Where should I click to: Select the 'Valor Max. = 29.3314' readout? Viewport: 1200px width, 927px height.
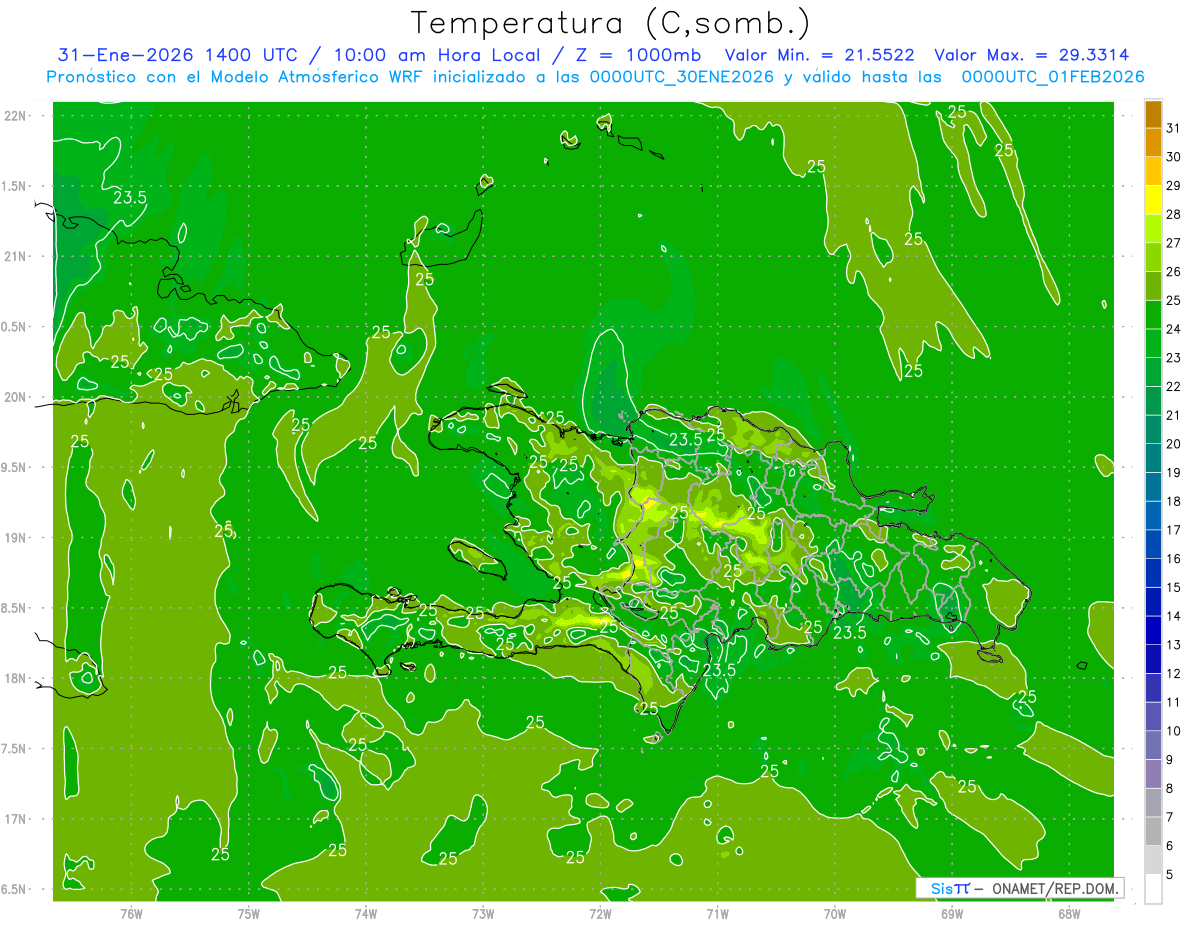click(x=1032, y=55)
